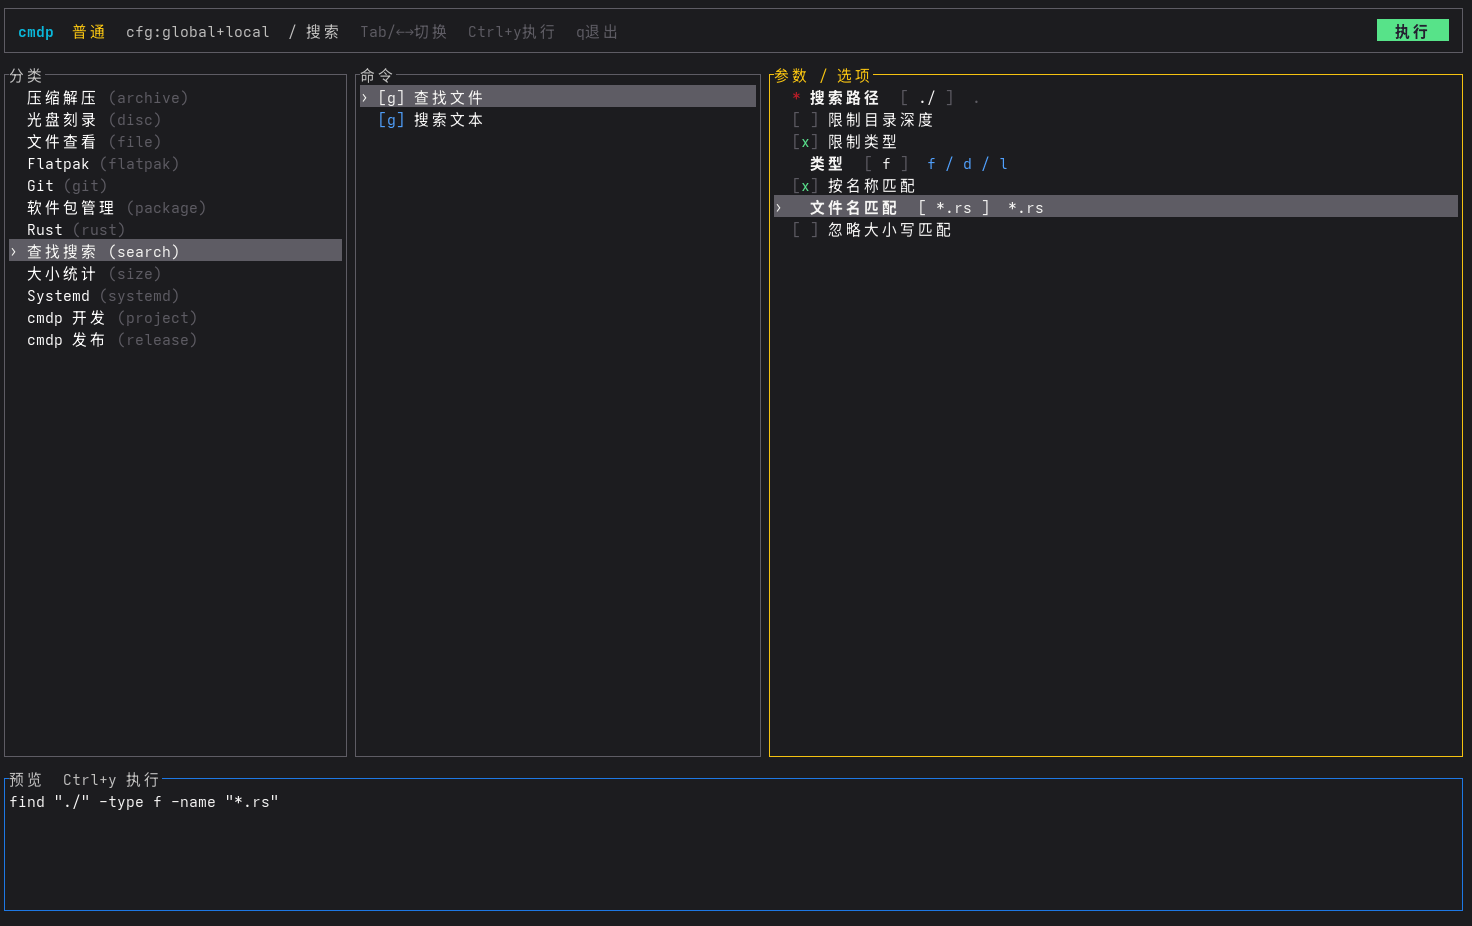Viewport: 1472px width, 926px height.
Task: Toggle the 限制目录深度 checkbox
Action: click(805, 120)
